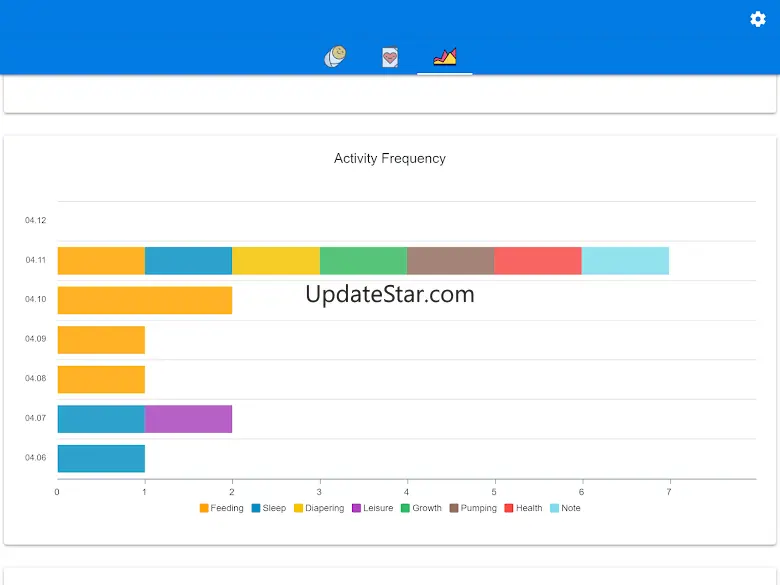Toggle the Feeding legend swatch

click(x=204, y=508)
